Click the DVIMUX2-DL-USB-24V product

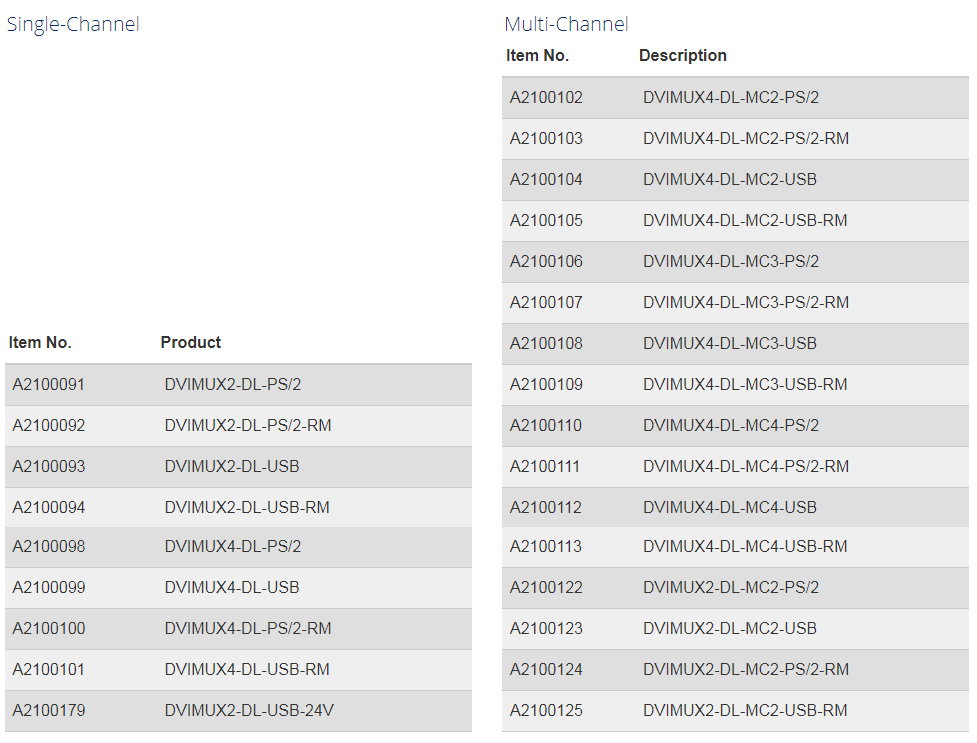click(x=249, y=711)
